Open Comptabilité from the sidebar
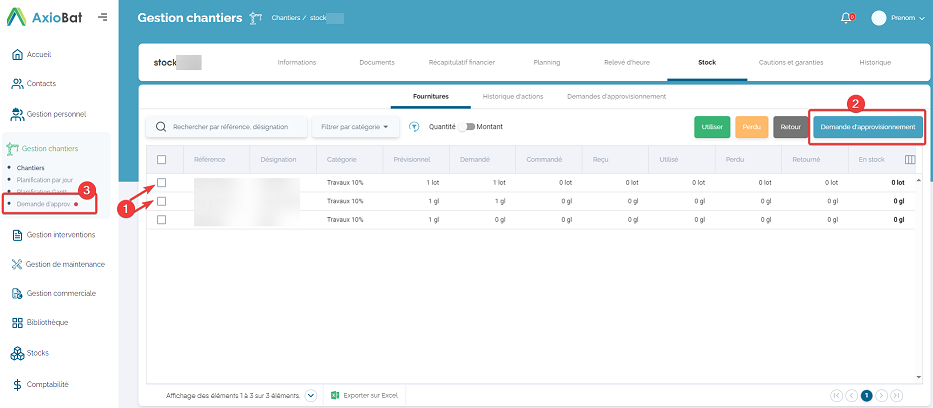 pos(46,384)
